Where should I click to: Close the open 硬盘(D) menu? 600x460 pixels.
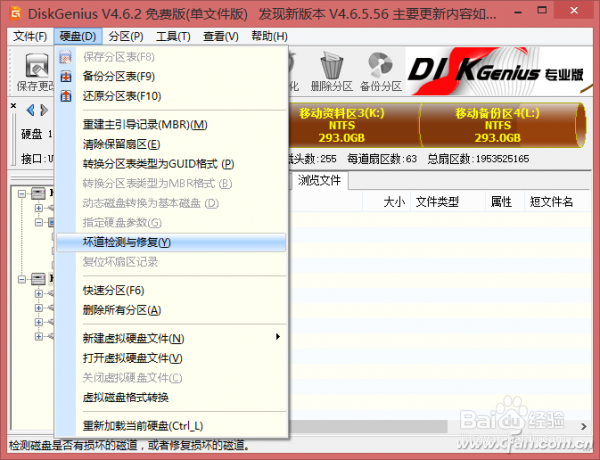click(78, 36)
